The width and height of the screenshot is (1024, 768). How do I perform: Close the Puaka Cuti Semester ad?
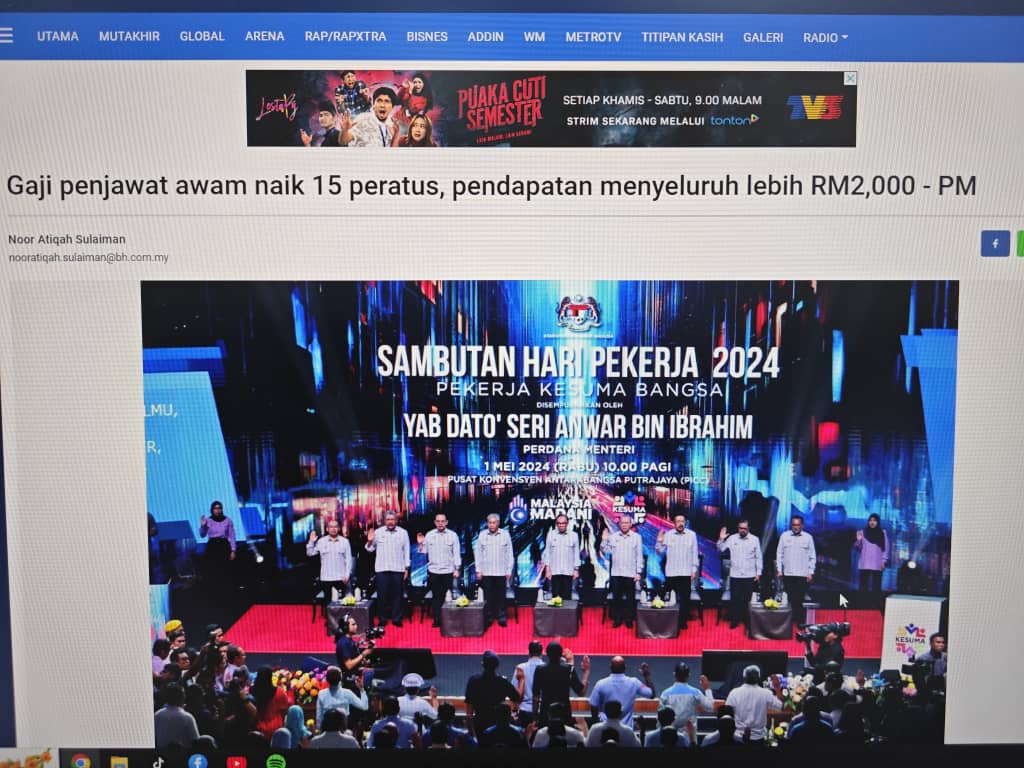[850, 78]
